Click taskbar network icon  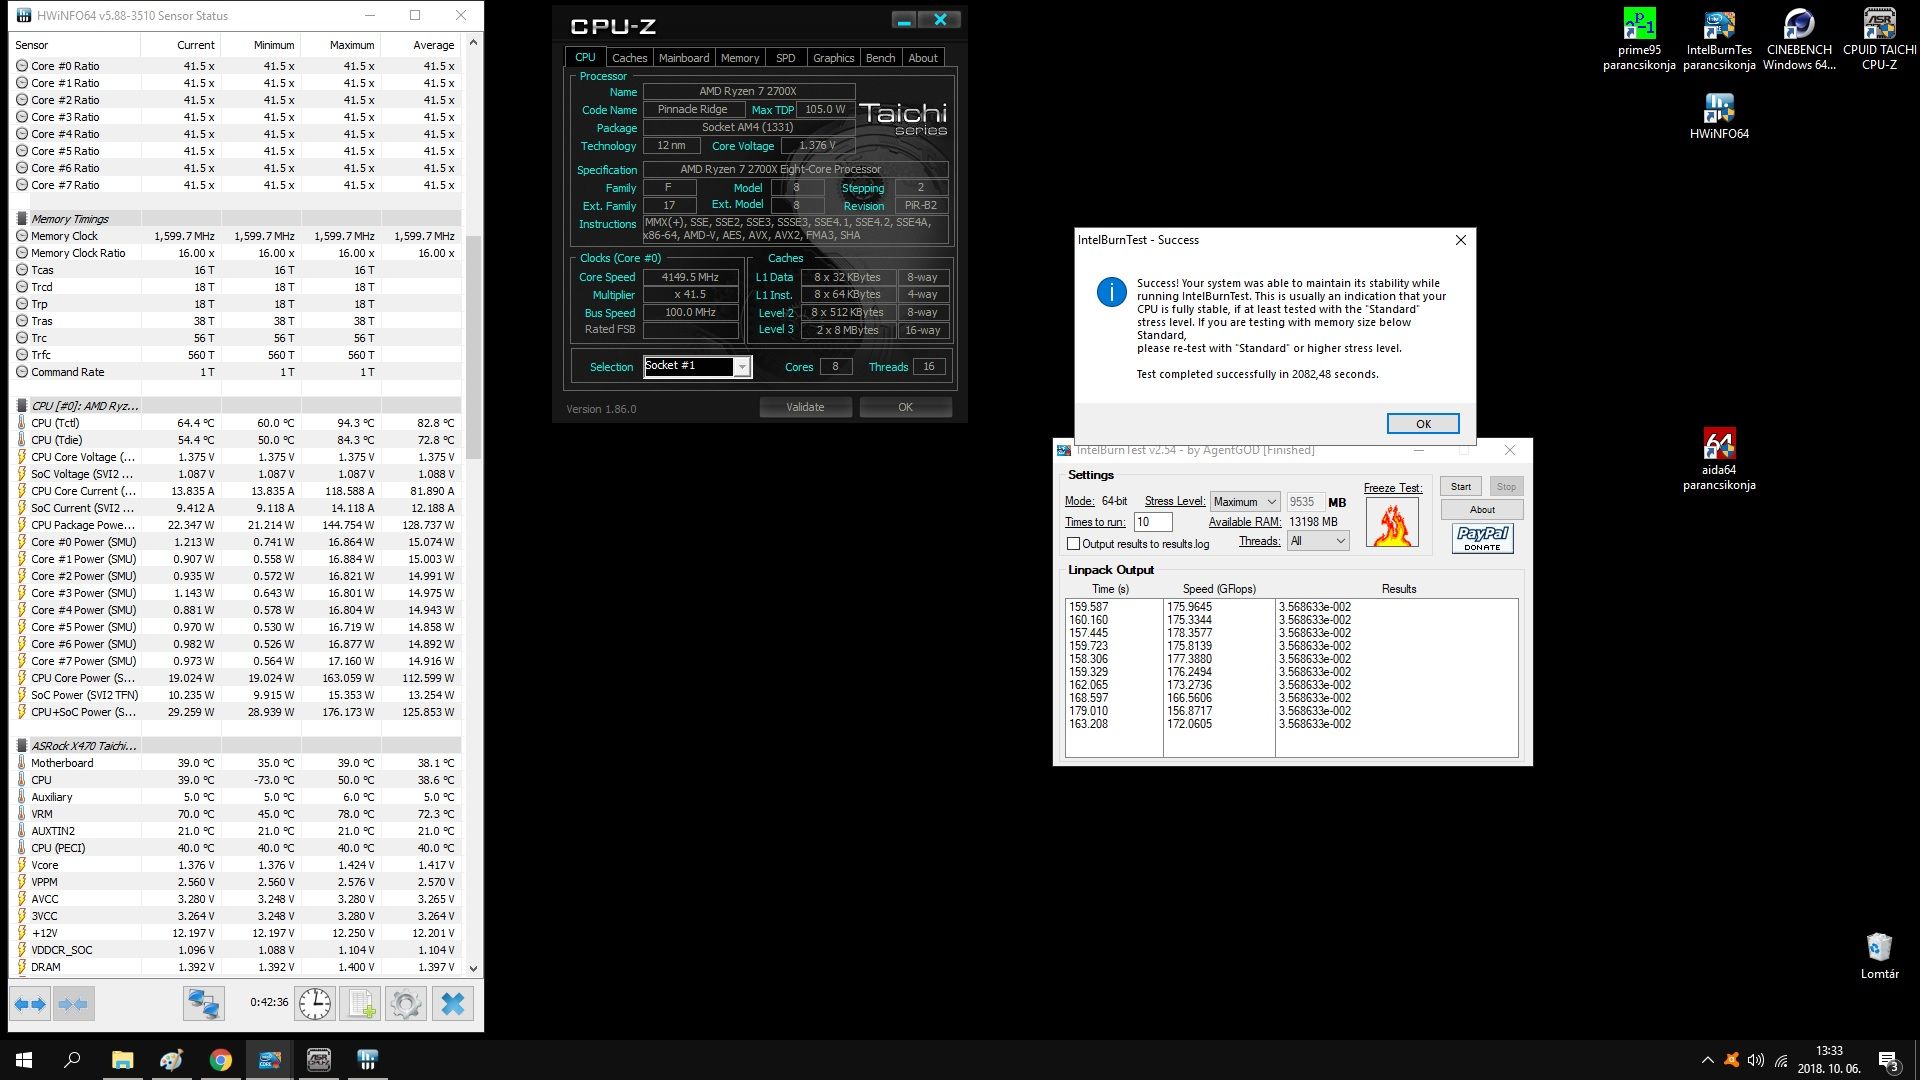[1781, 1060]
